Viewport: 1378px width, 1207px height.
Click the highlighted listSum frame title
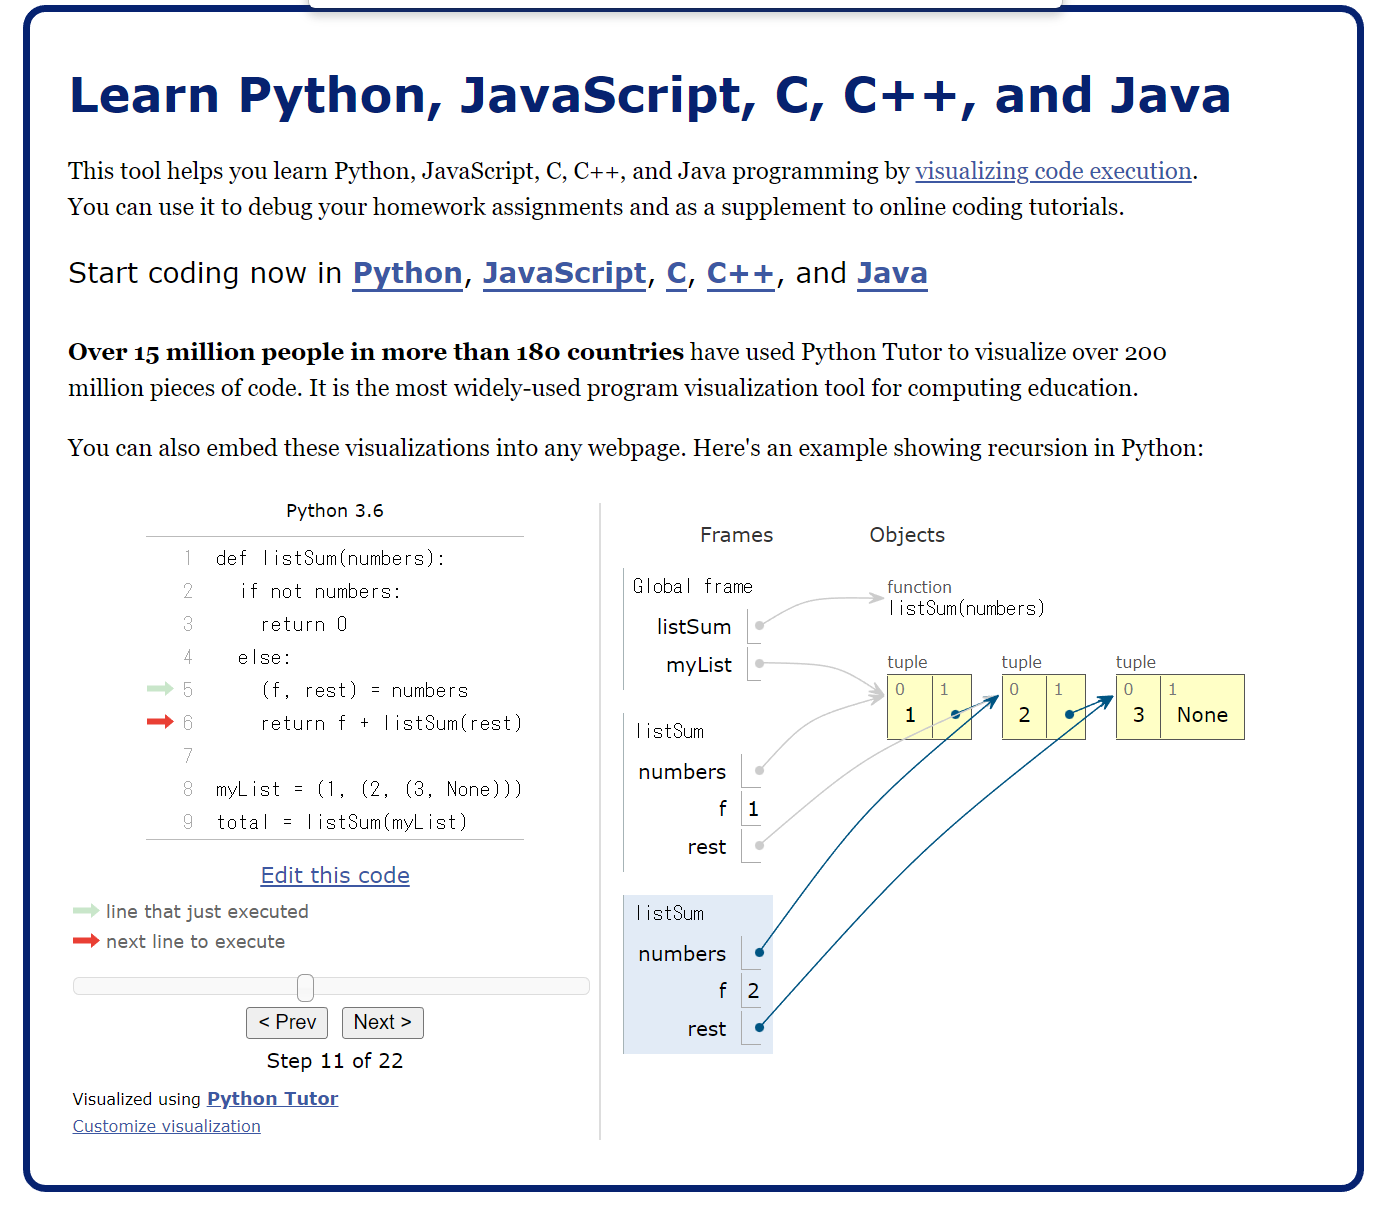coord(670,913)
